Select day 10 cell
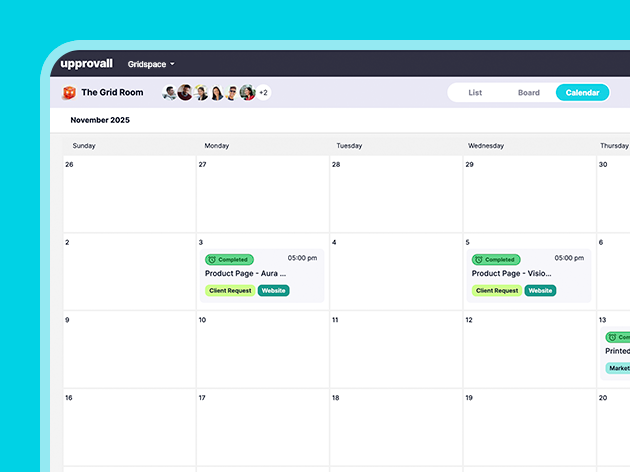The width and height of the screenshot is (630, 472). click(263, 349)
